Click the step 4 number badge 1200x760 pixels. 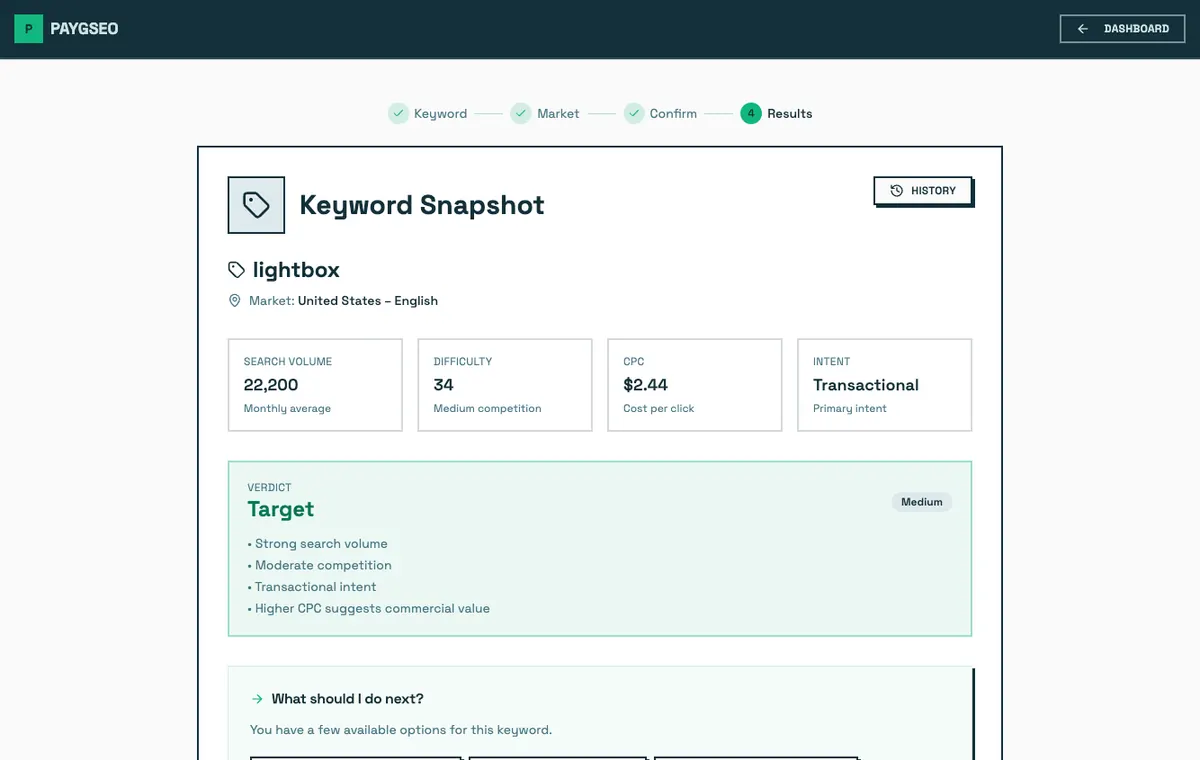click(751, 113)
